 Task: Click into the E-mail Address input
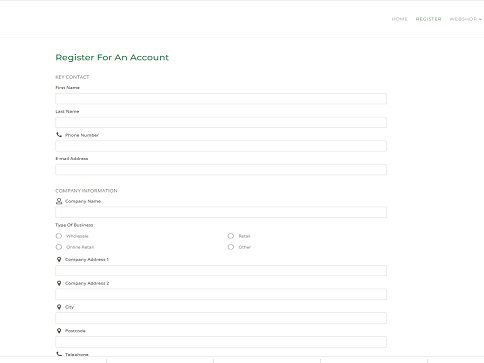pyautogui.click(x=221, y=170)
